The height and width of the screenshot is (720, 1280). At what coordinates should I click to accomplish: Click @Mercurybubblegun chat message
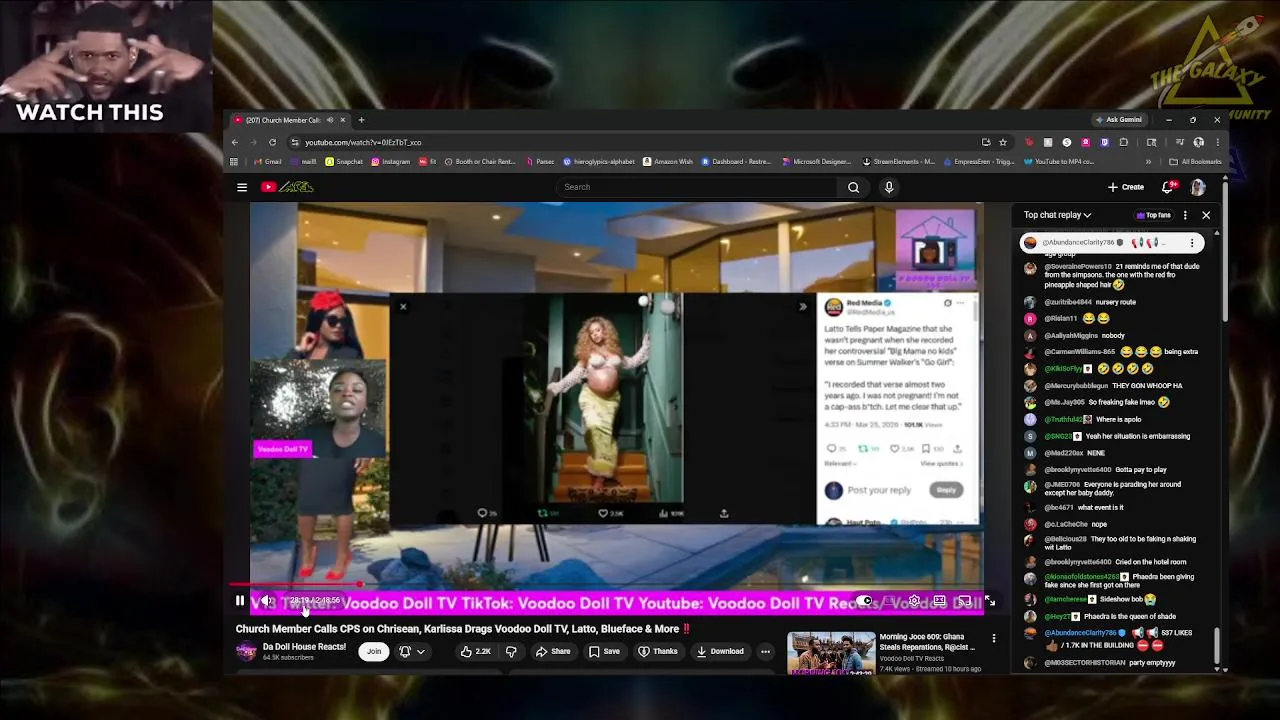click(1113, 385)
